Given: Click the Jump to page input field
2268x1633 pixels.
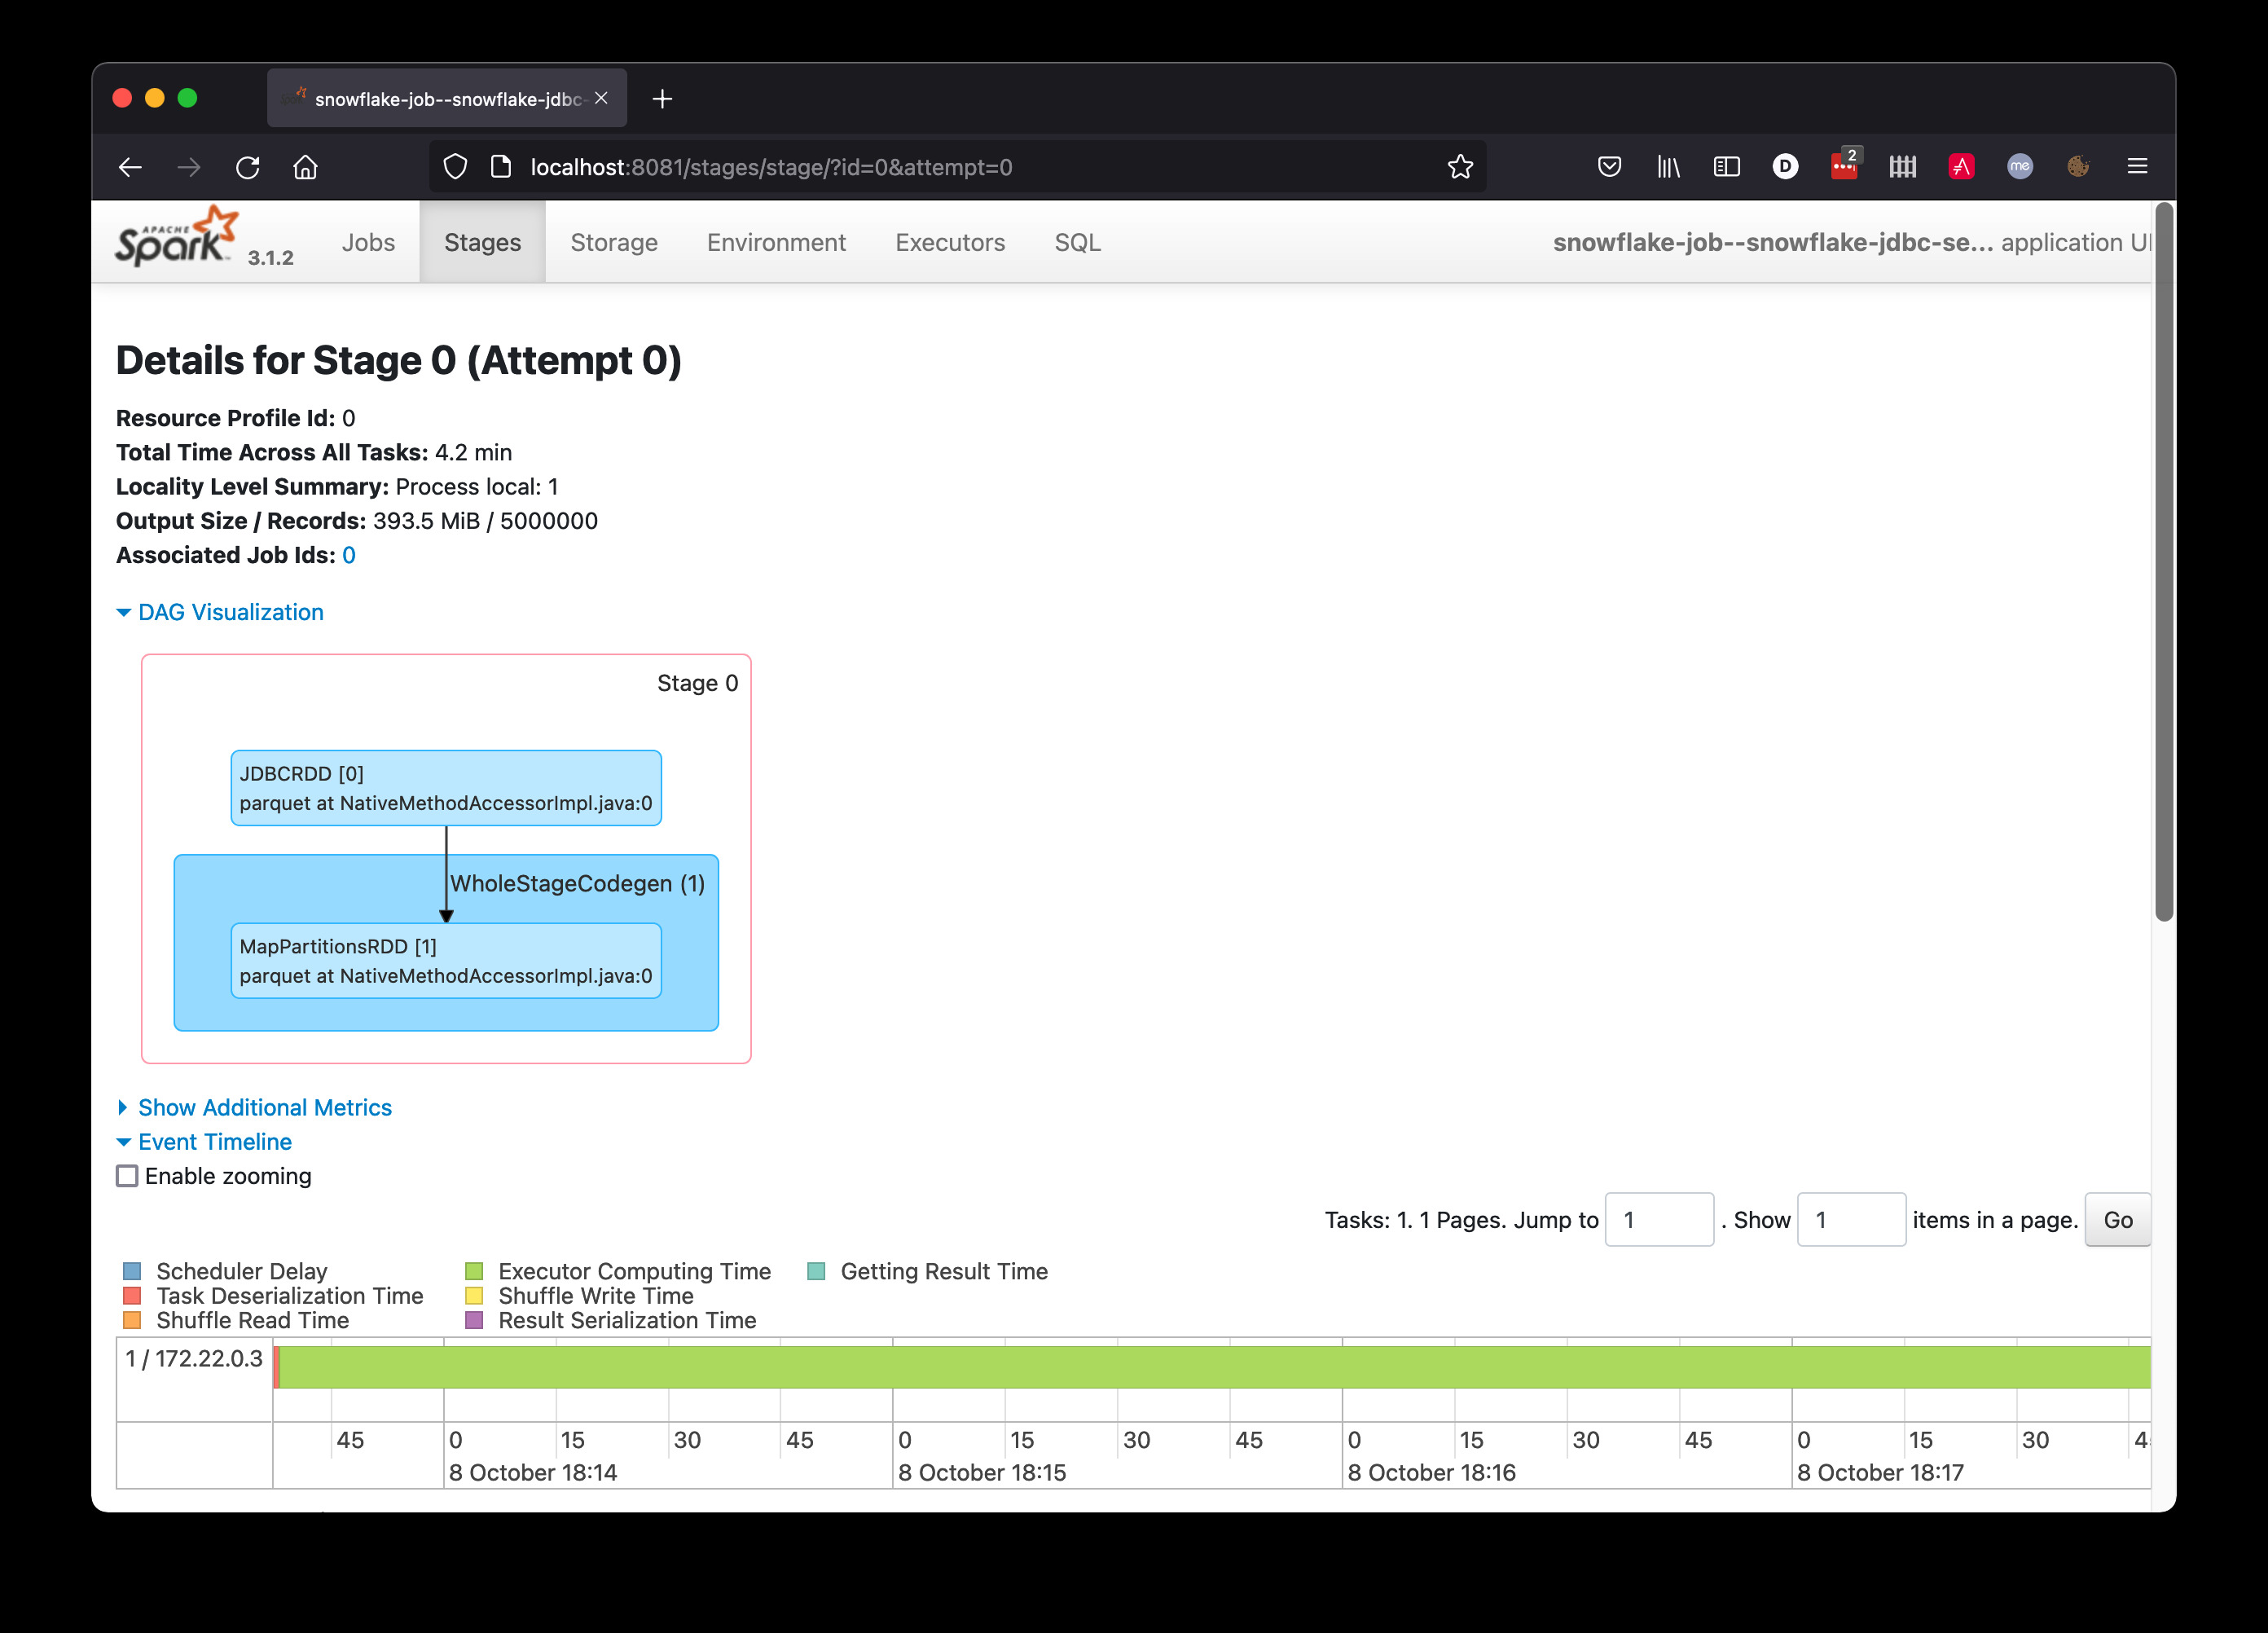Looking at the screenshot, I should [1659, 1220].
